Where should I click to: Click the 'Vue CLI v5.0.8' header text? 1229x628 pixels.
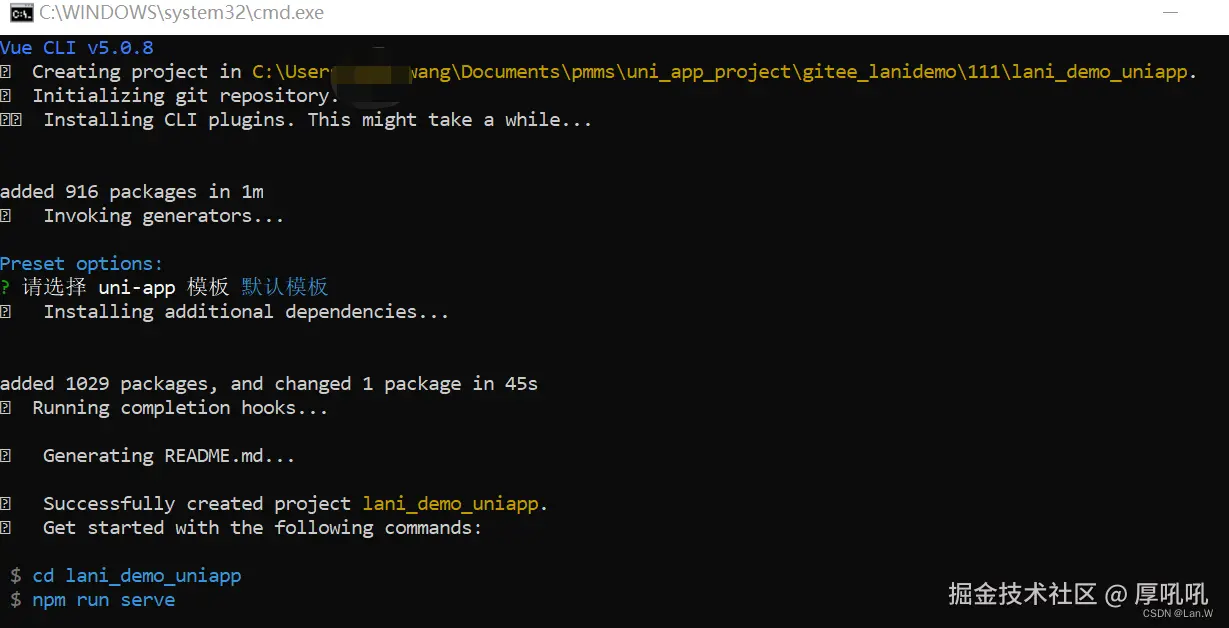point(77,47)
